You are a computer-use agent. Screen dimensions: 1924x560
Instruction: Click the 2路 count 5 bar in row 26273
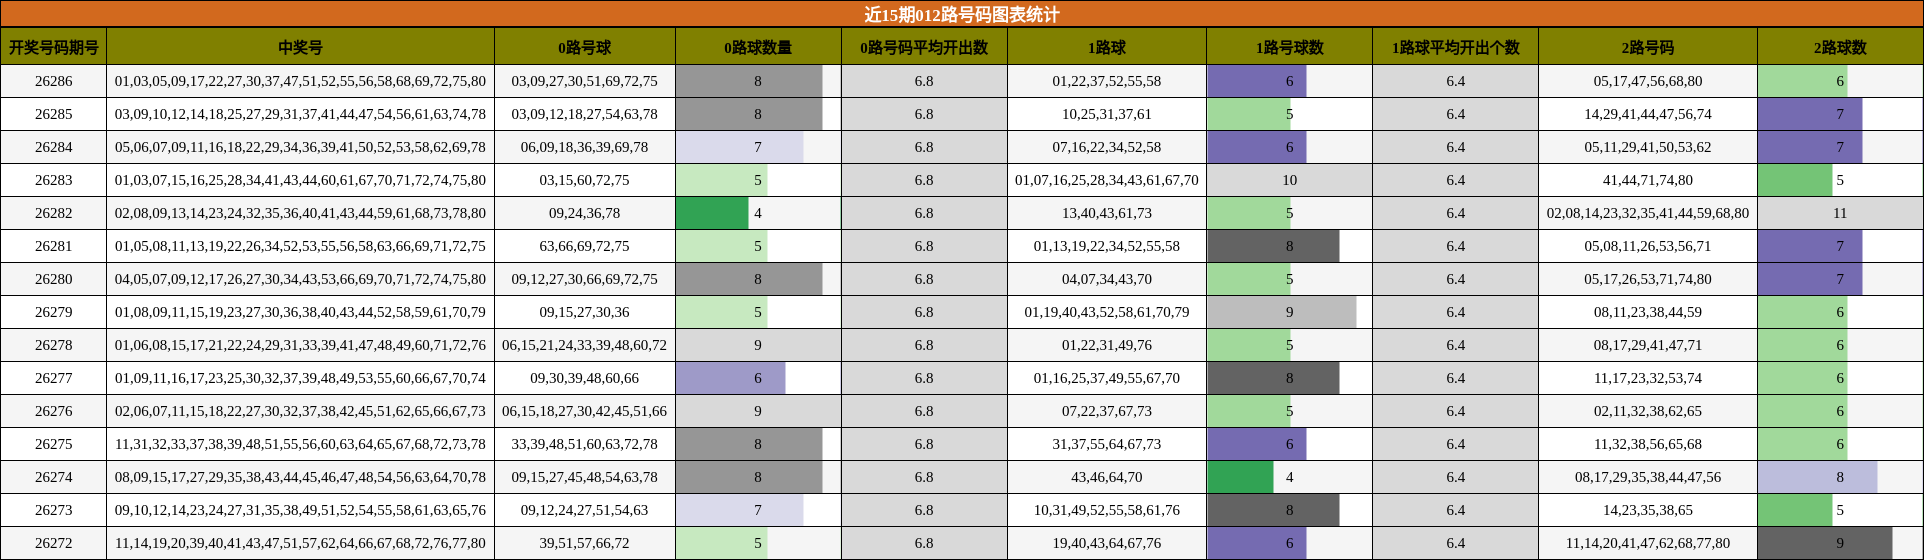(x=1795, y=510)
